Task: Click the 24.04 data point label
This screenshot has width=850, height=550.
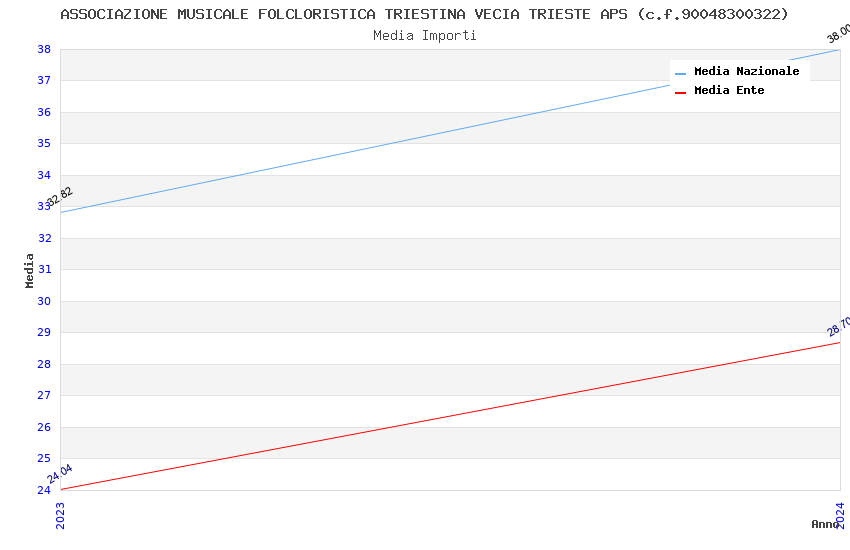Action: coord(60,474)
